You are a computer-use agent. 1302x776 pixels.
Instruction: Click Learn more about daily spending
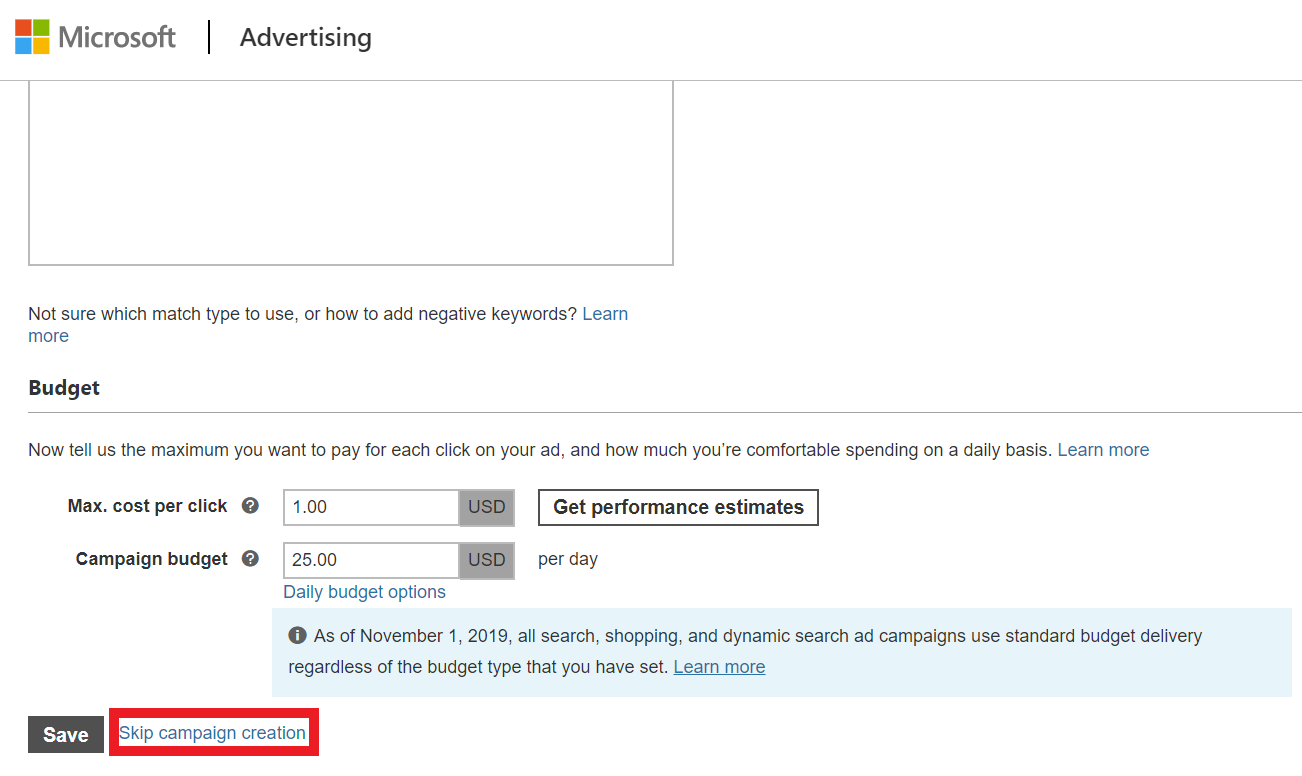[x=1103, y=449]
